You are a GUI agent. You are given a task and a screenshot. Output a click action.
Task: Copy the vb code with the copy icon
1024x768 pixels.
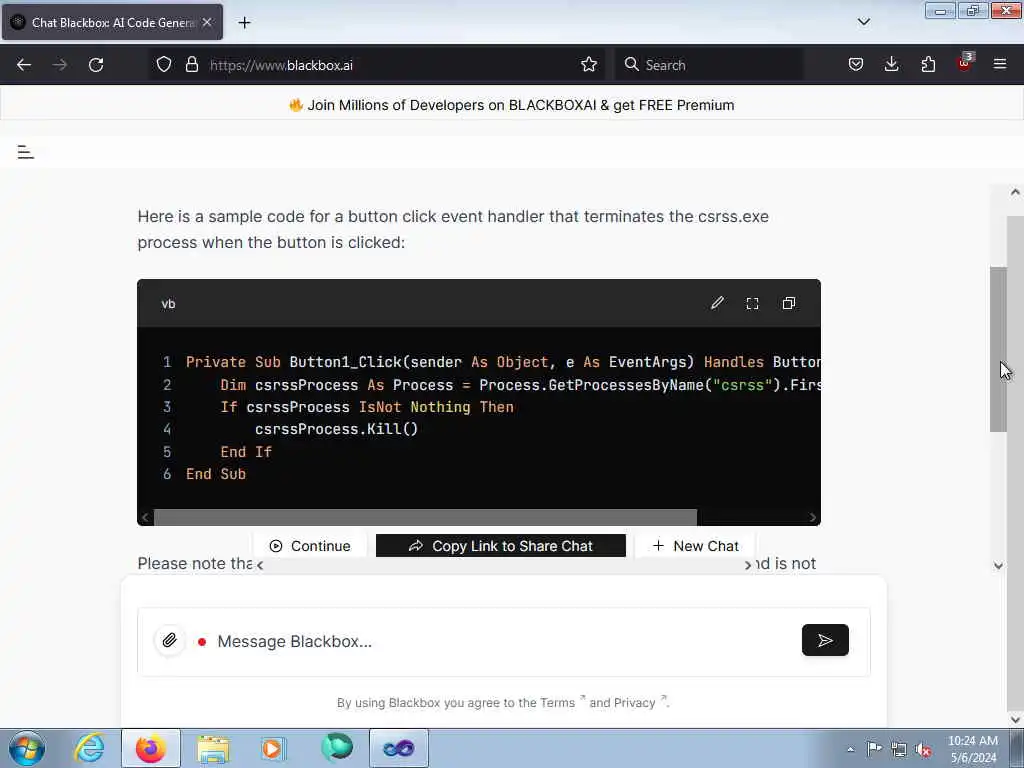789,303
